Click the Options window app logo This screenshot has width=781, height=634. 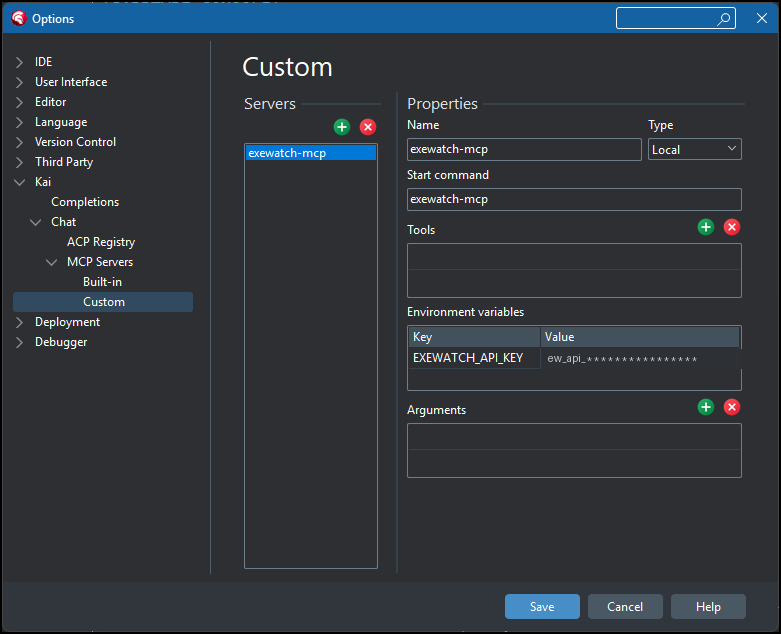click(x=18, y=18)
